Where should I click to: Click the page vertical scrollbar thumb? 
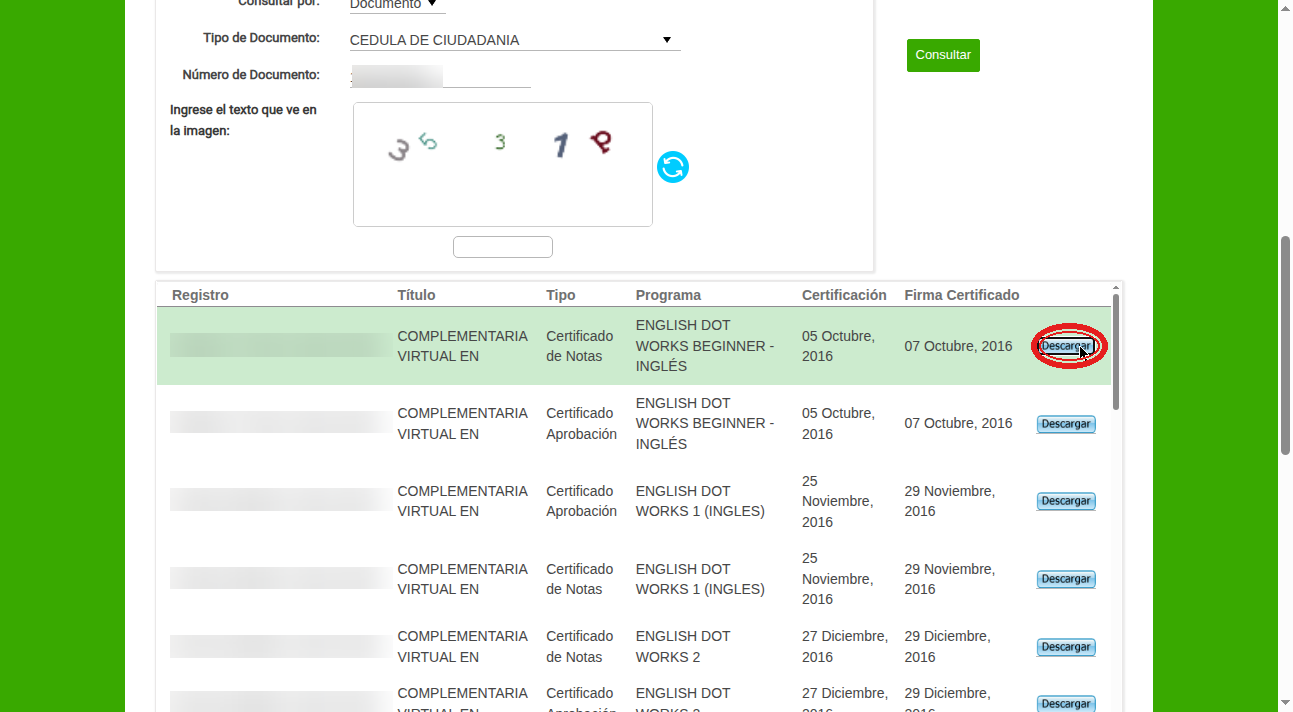coord(1286,345)
